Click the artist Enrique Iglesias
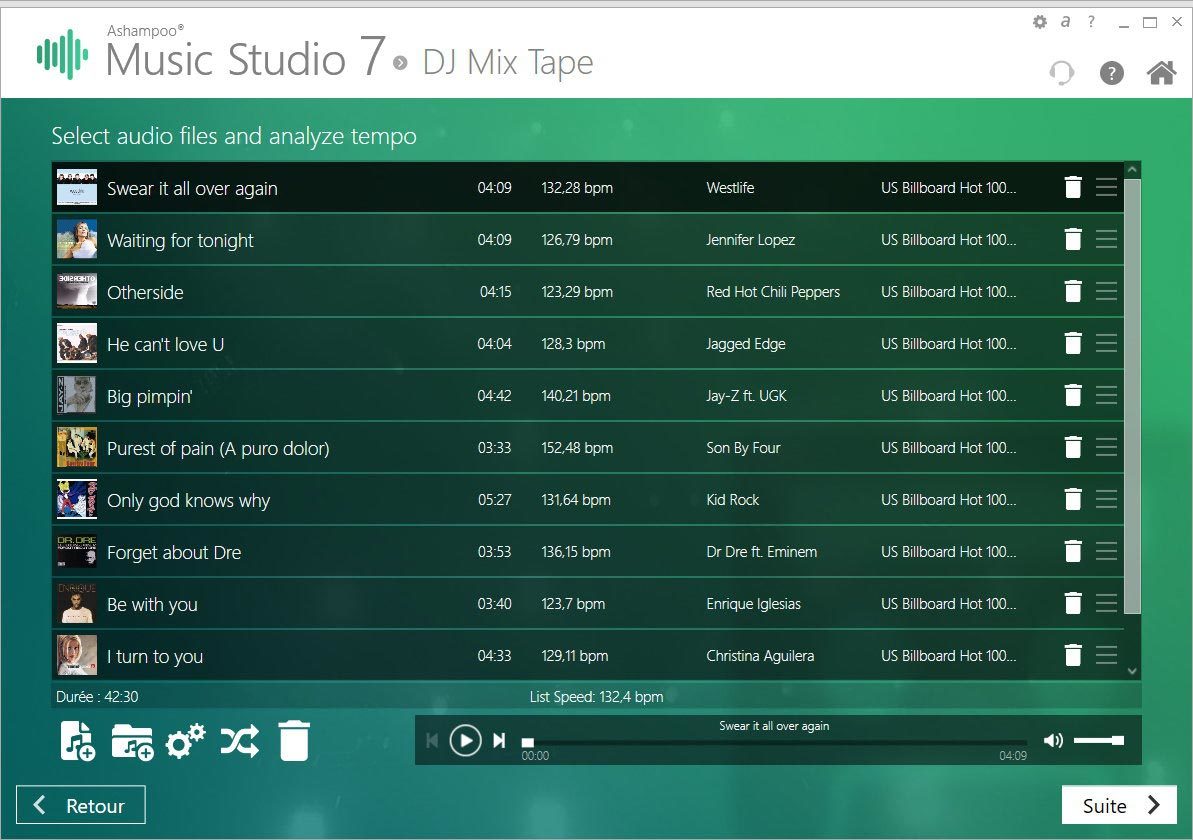1193x840 pixels. coord(753,604)
